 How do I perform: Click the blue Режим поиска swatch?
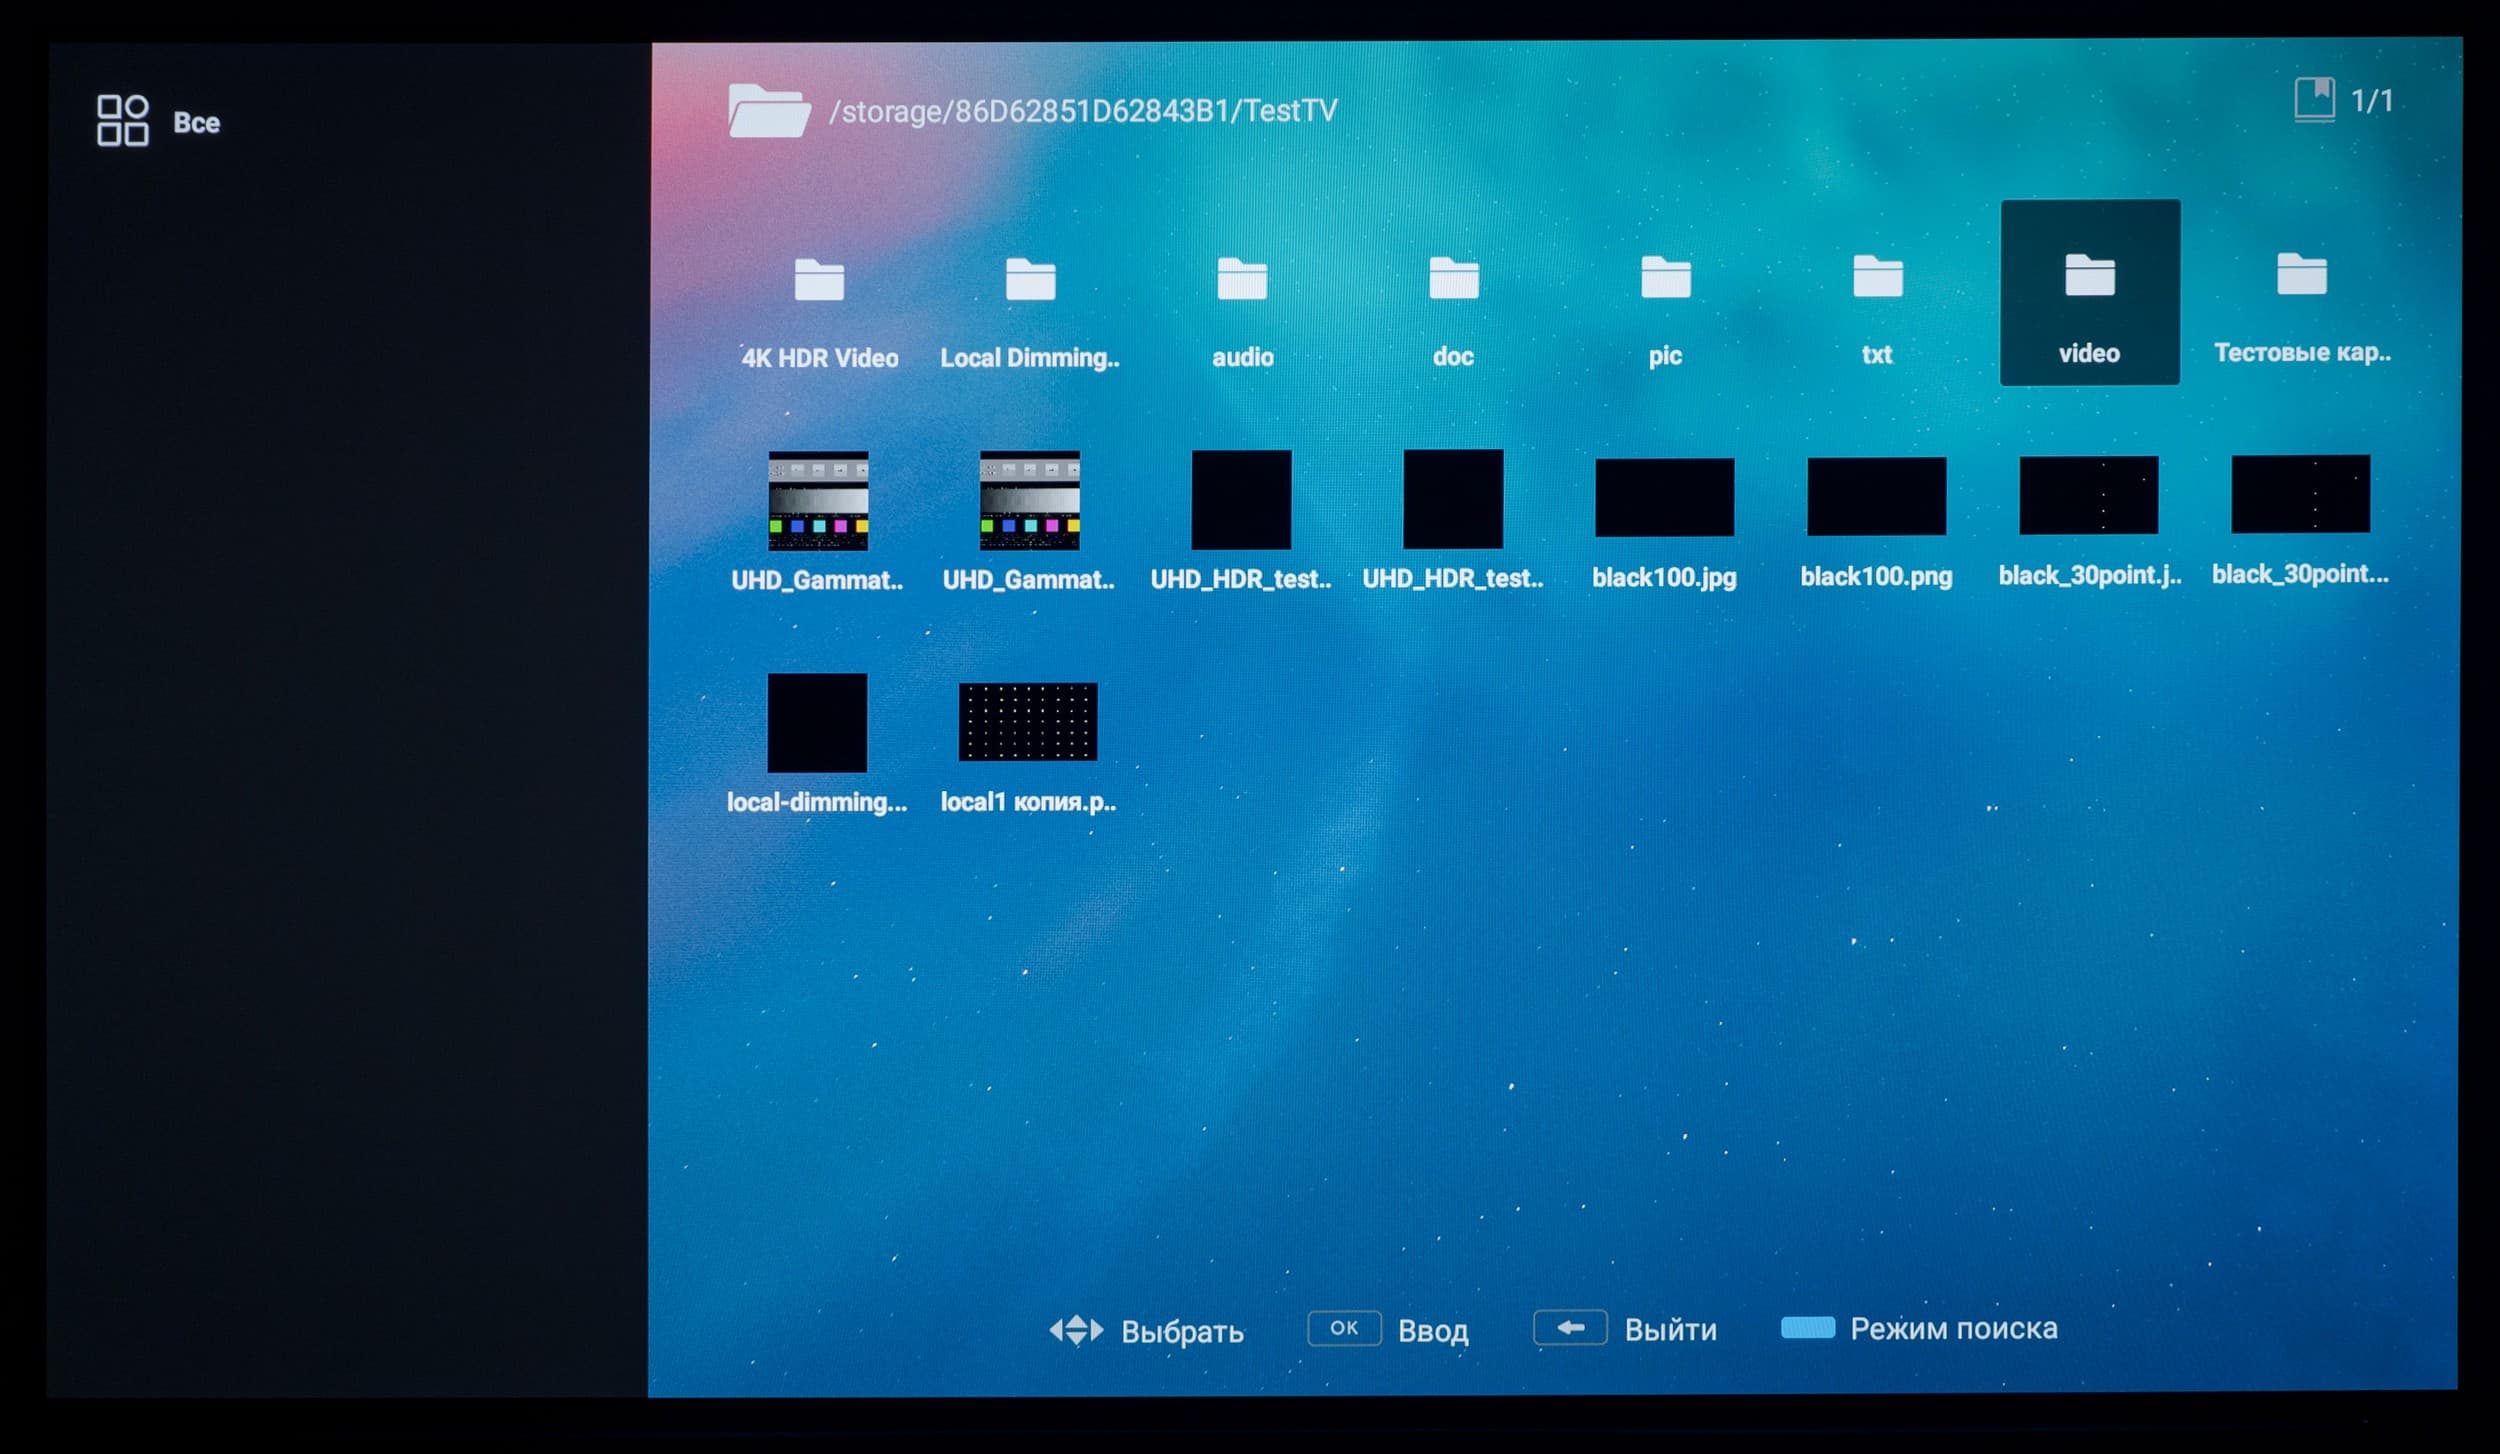point(1807,1328)
